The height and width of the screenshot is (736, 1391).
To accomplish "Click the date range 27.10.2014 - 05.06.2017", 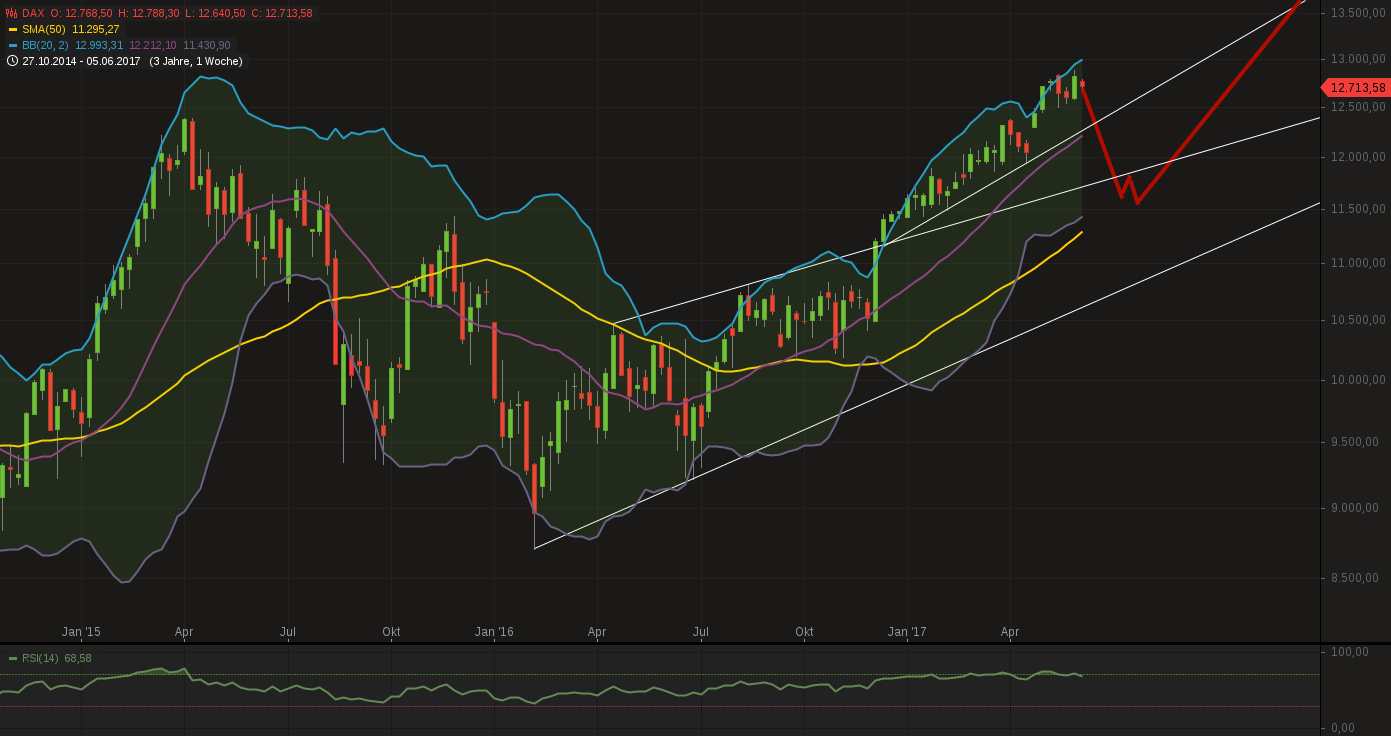I will pyautogui.click(x=82, y=61).
